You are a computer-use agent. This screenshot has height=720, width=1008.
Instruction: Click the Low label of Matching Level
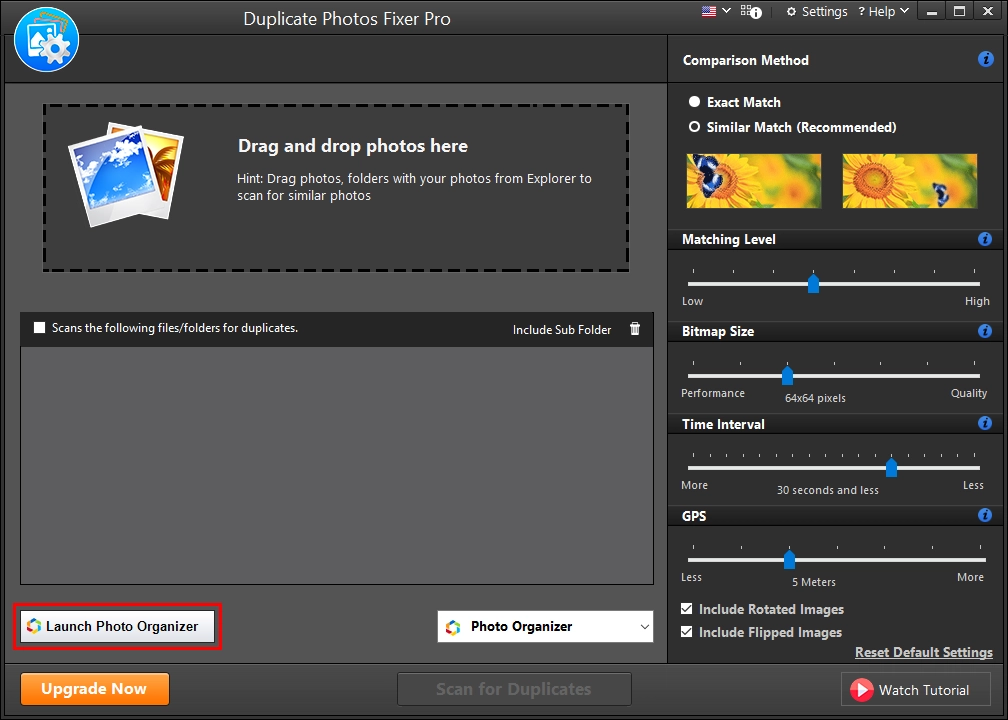click(692, 301)
